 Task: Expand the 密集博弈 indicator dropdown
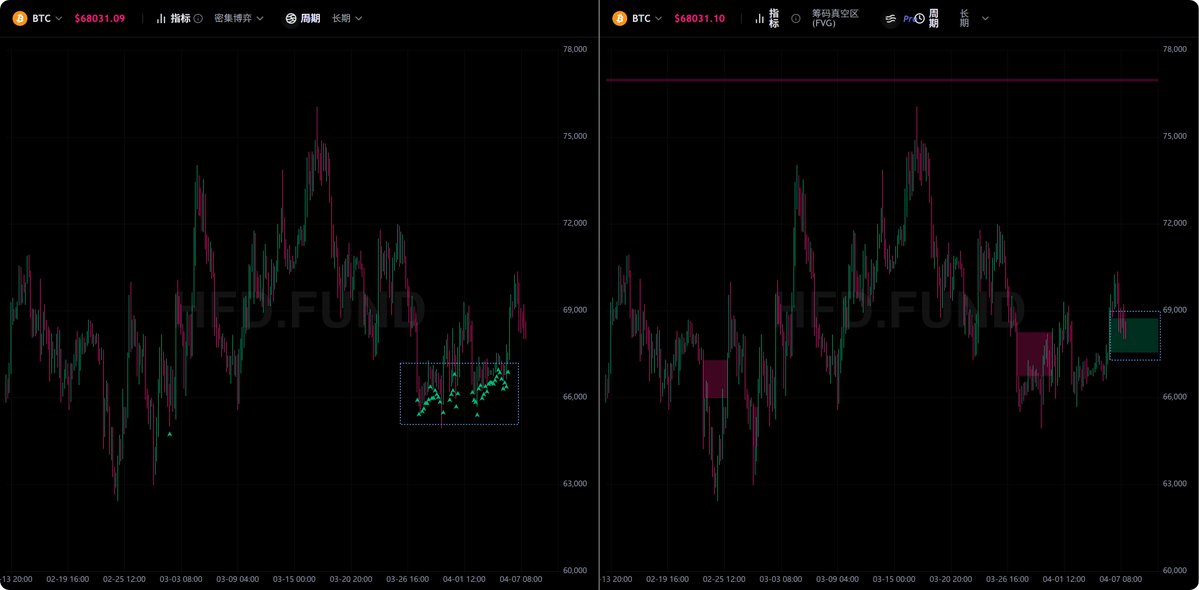pyautogui.click(x=239, y=18)
